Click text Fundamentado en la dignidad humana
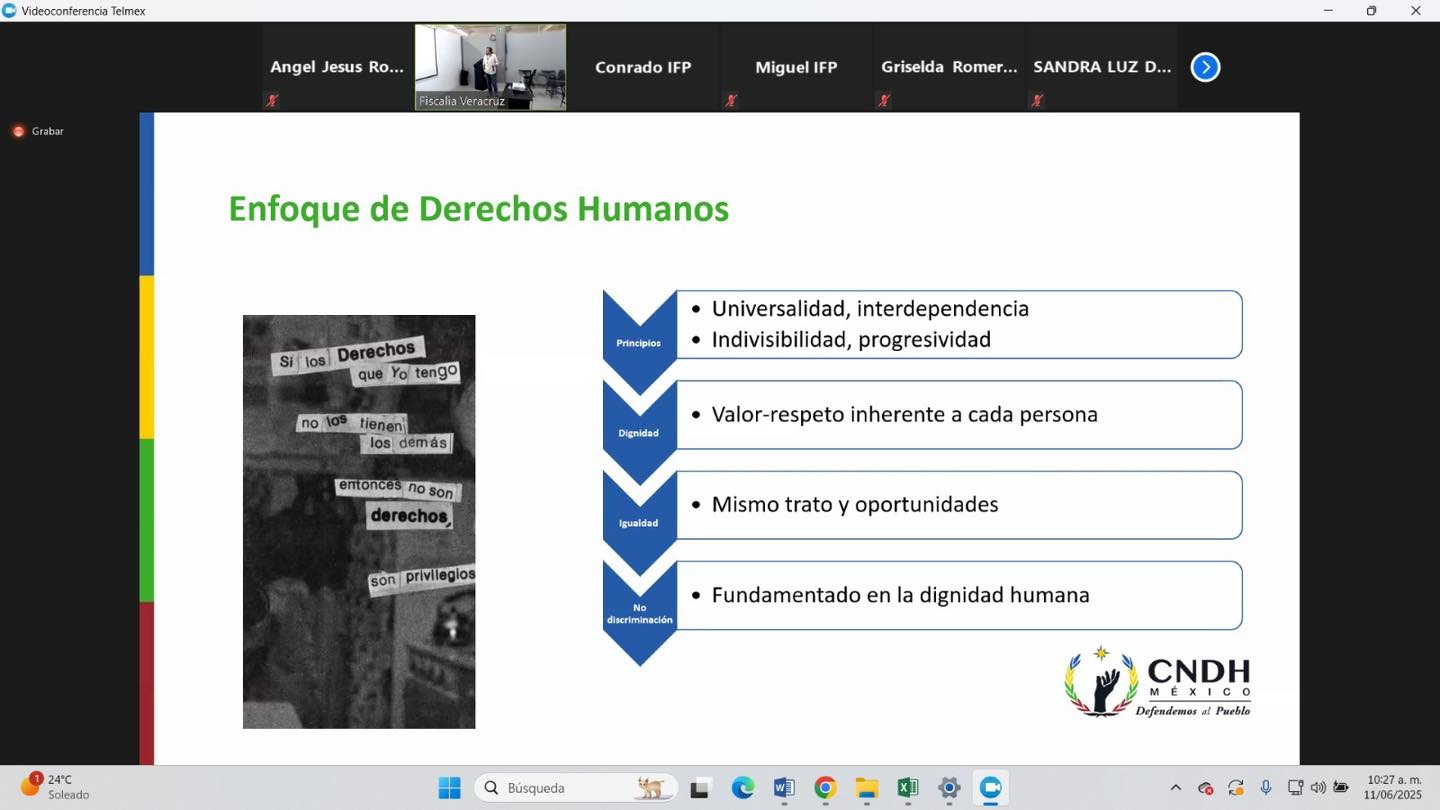1440x810 pixels. click(x=900, y=595)
